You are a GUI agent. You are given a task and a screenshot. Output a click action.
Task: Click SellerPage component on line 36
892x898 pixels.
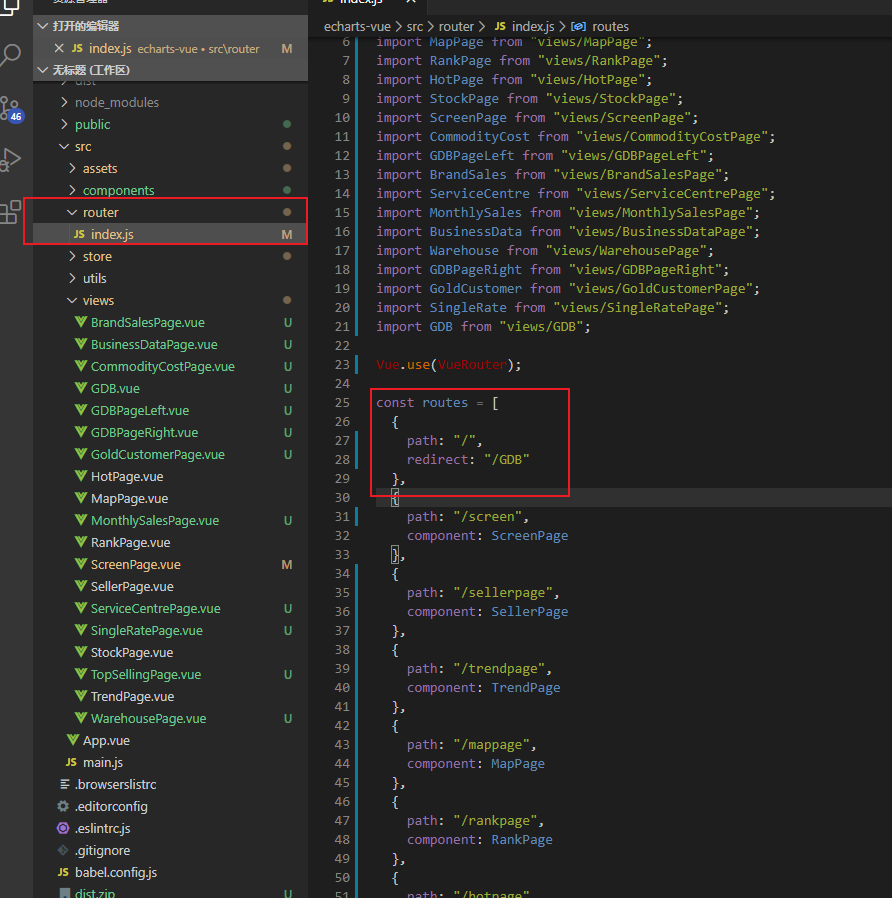click(530, 612)
